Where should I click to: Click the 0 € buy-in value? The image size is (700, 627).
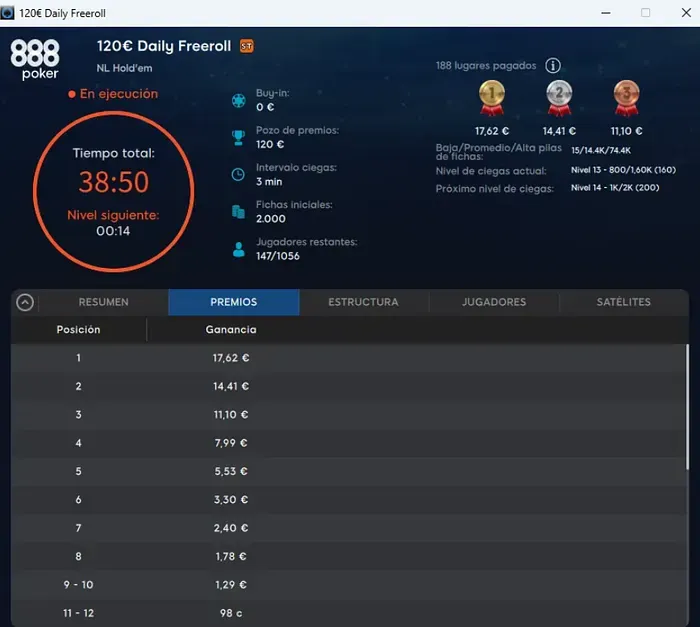click(x=265, y=107)
